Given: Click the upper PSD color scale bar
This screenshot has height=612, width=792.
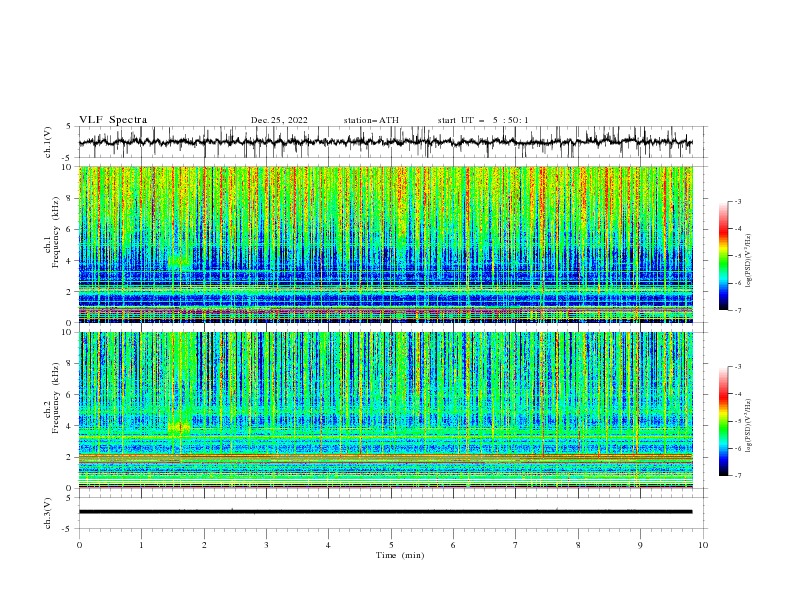Looking at the screenshot, I should [723, 256].
